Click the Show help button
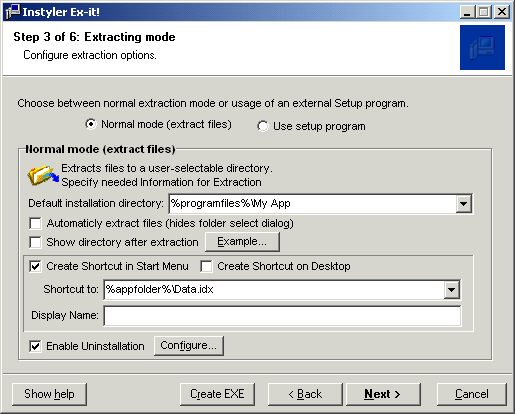Viewport: 515px width, 414px height. (49, 394)
